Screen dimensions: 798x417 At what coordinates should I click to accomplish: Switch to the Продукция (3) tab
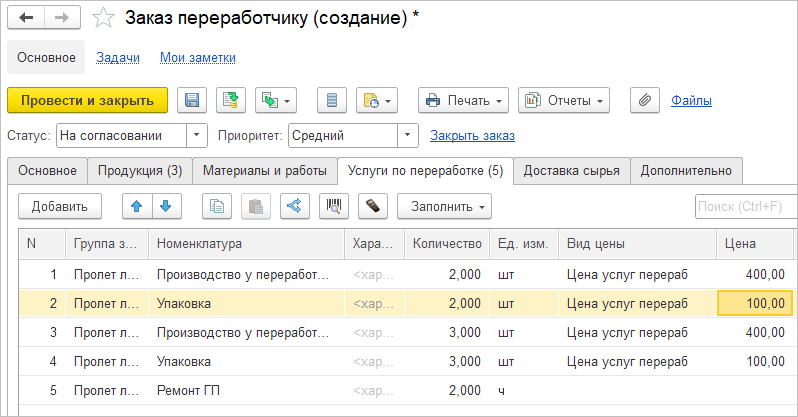(x=139, y=171)
